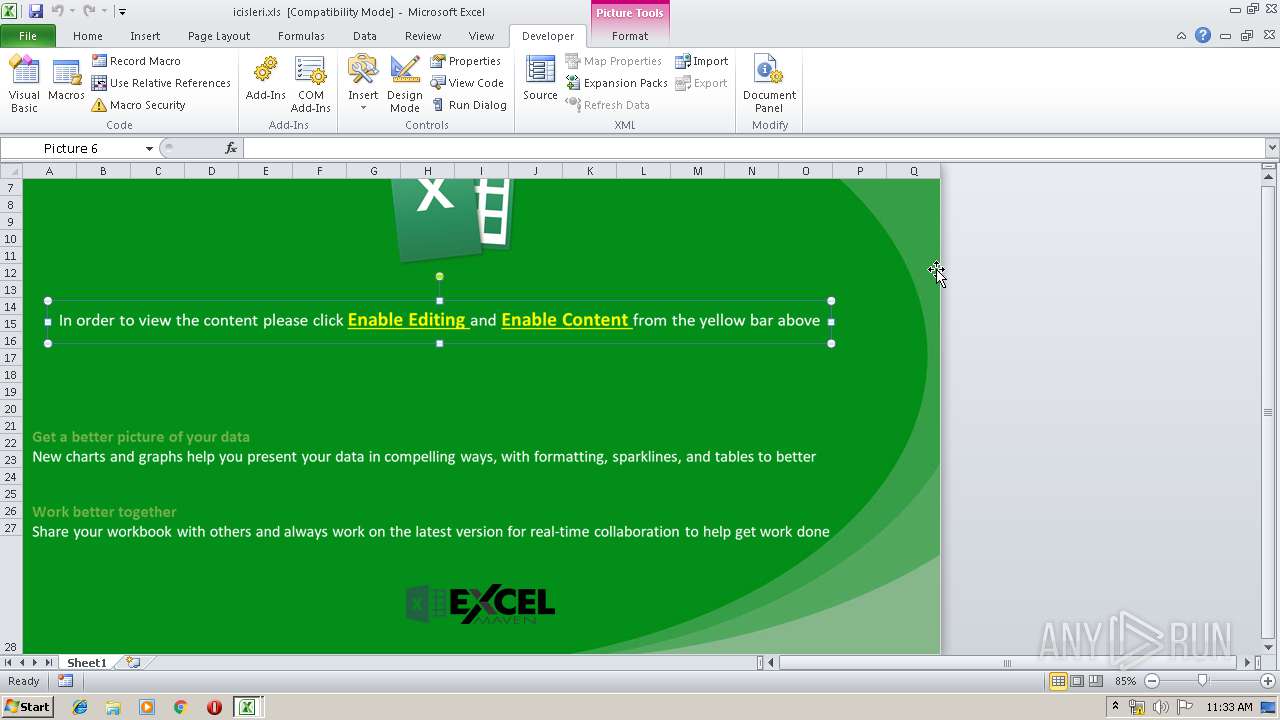1280x720 pixels.
Task: Click the macro recording status bar icon
Action: (x=66, y=681)
